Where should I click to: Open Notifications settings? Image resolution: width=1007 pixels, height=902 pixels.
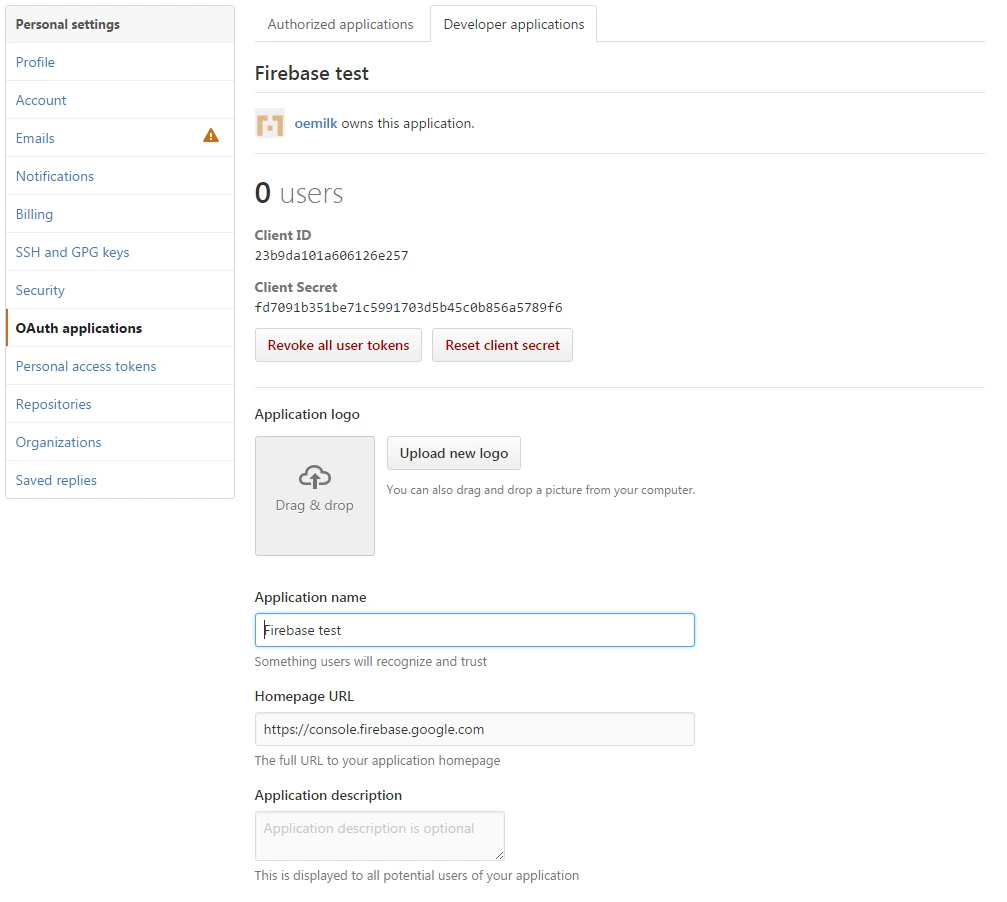coord(119,176)
